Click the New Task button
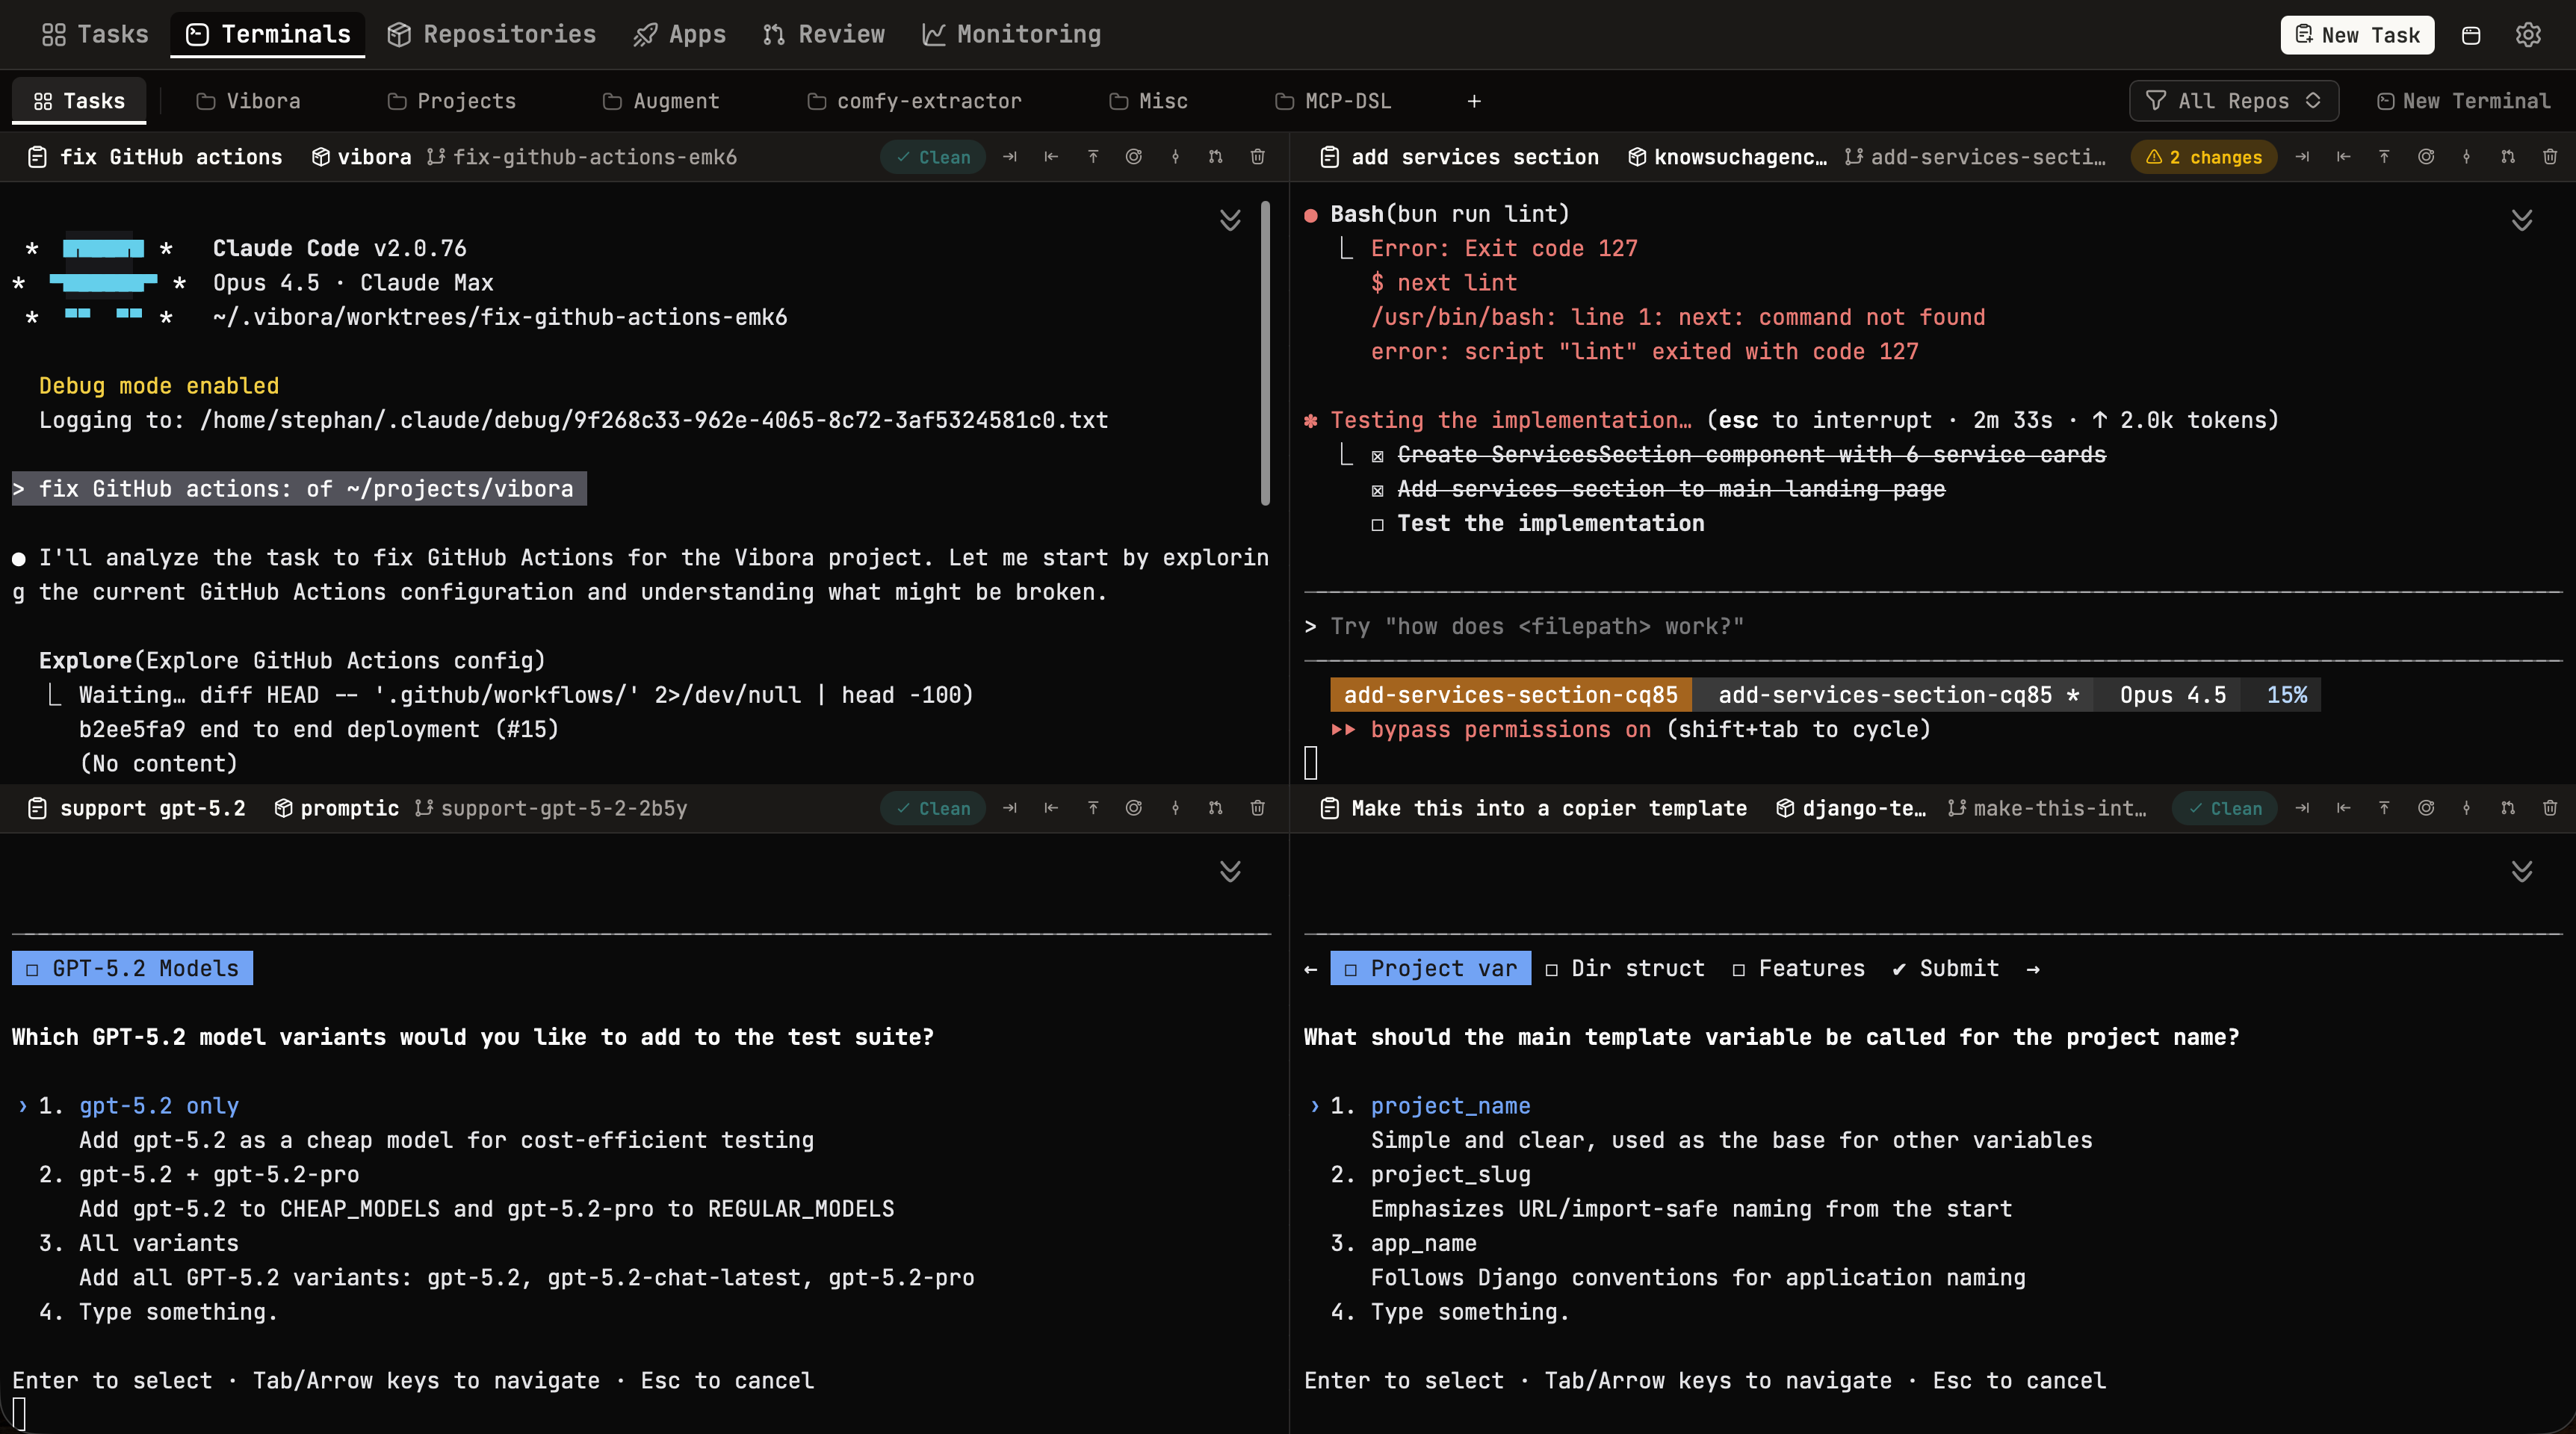 point(2357,35)
